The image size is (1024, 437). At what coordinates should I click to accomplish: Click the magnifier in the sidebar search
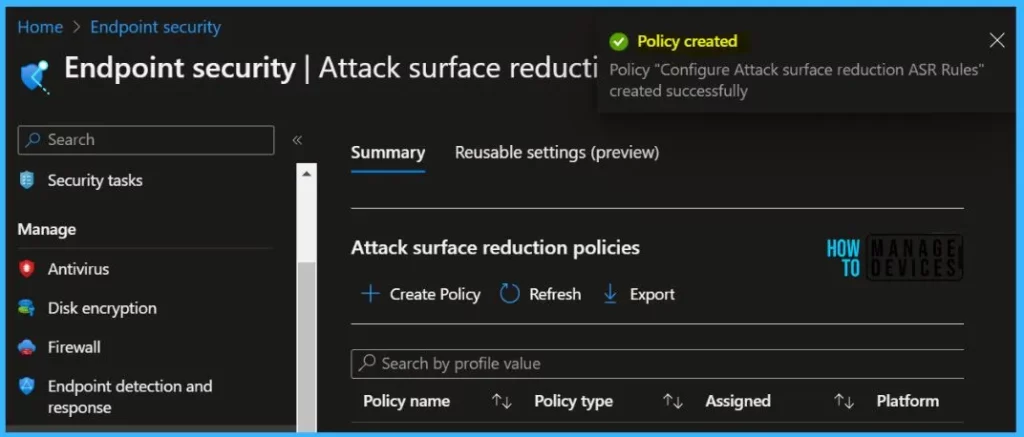[x=33, y=140]
